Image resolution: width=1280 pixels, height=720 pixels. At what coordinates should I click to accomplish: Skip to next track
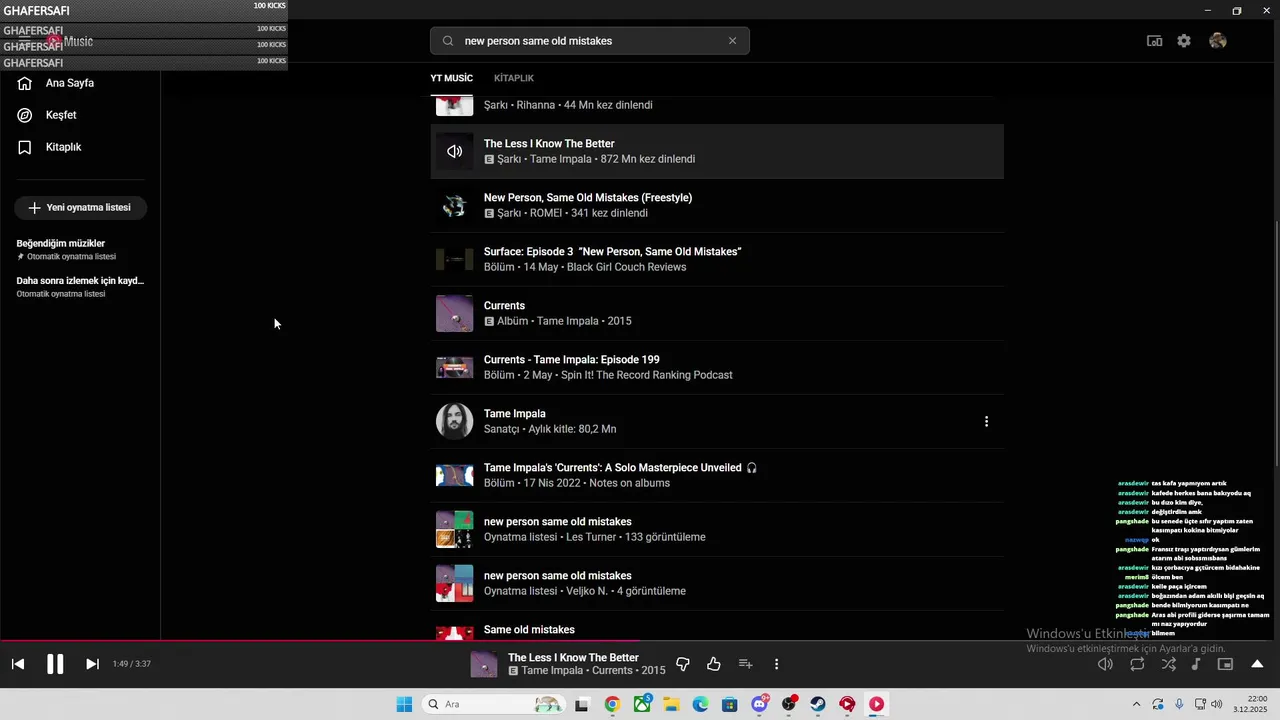(92, 664)
